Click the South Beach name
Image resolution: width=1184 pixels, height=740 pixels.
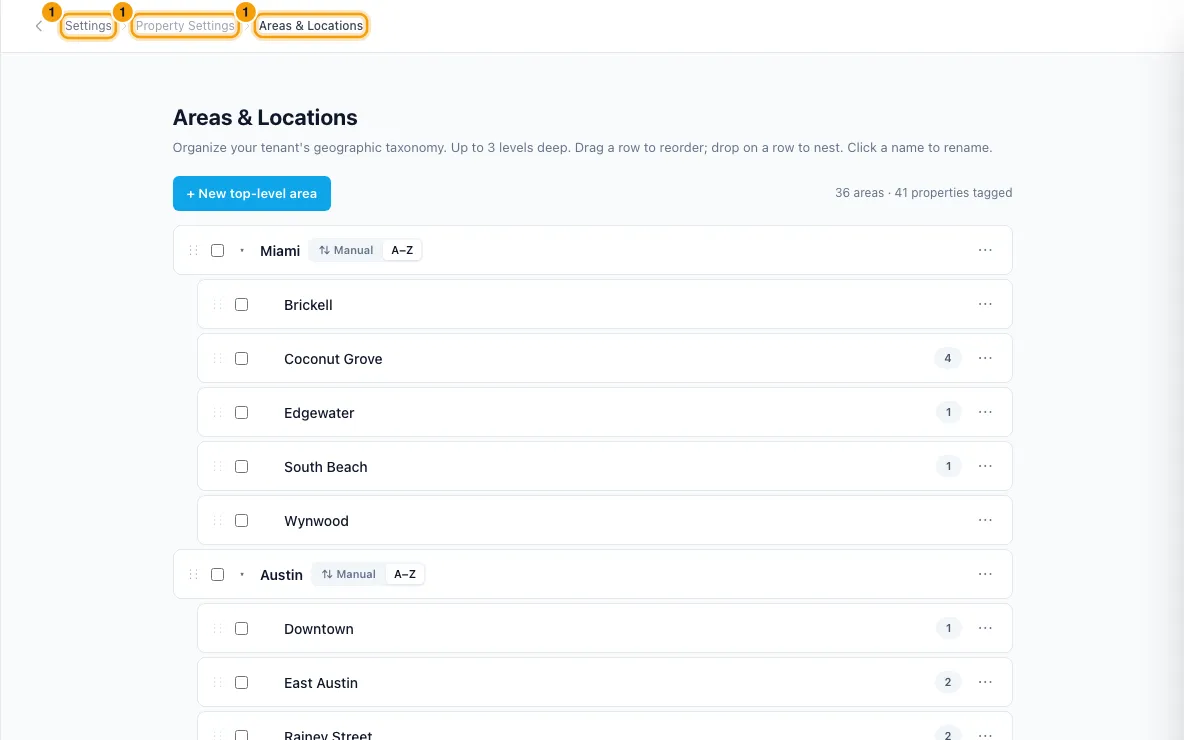click(325, 467)
